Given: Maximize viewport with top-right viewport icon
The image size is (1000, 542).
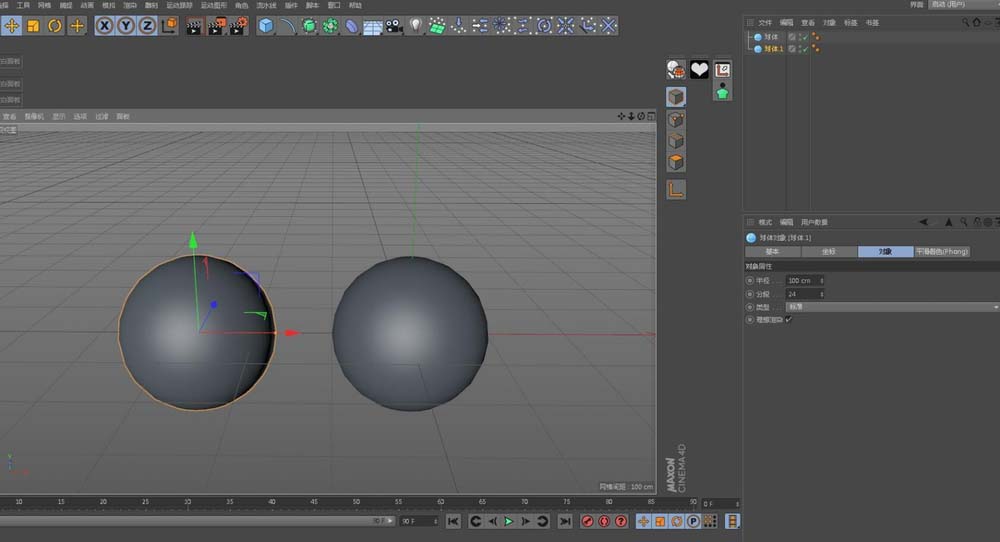Looking at the screenshot, I should point(651,116).
